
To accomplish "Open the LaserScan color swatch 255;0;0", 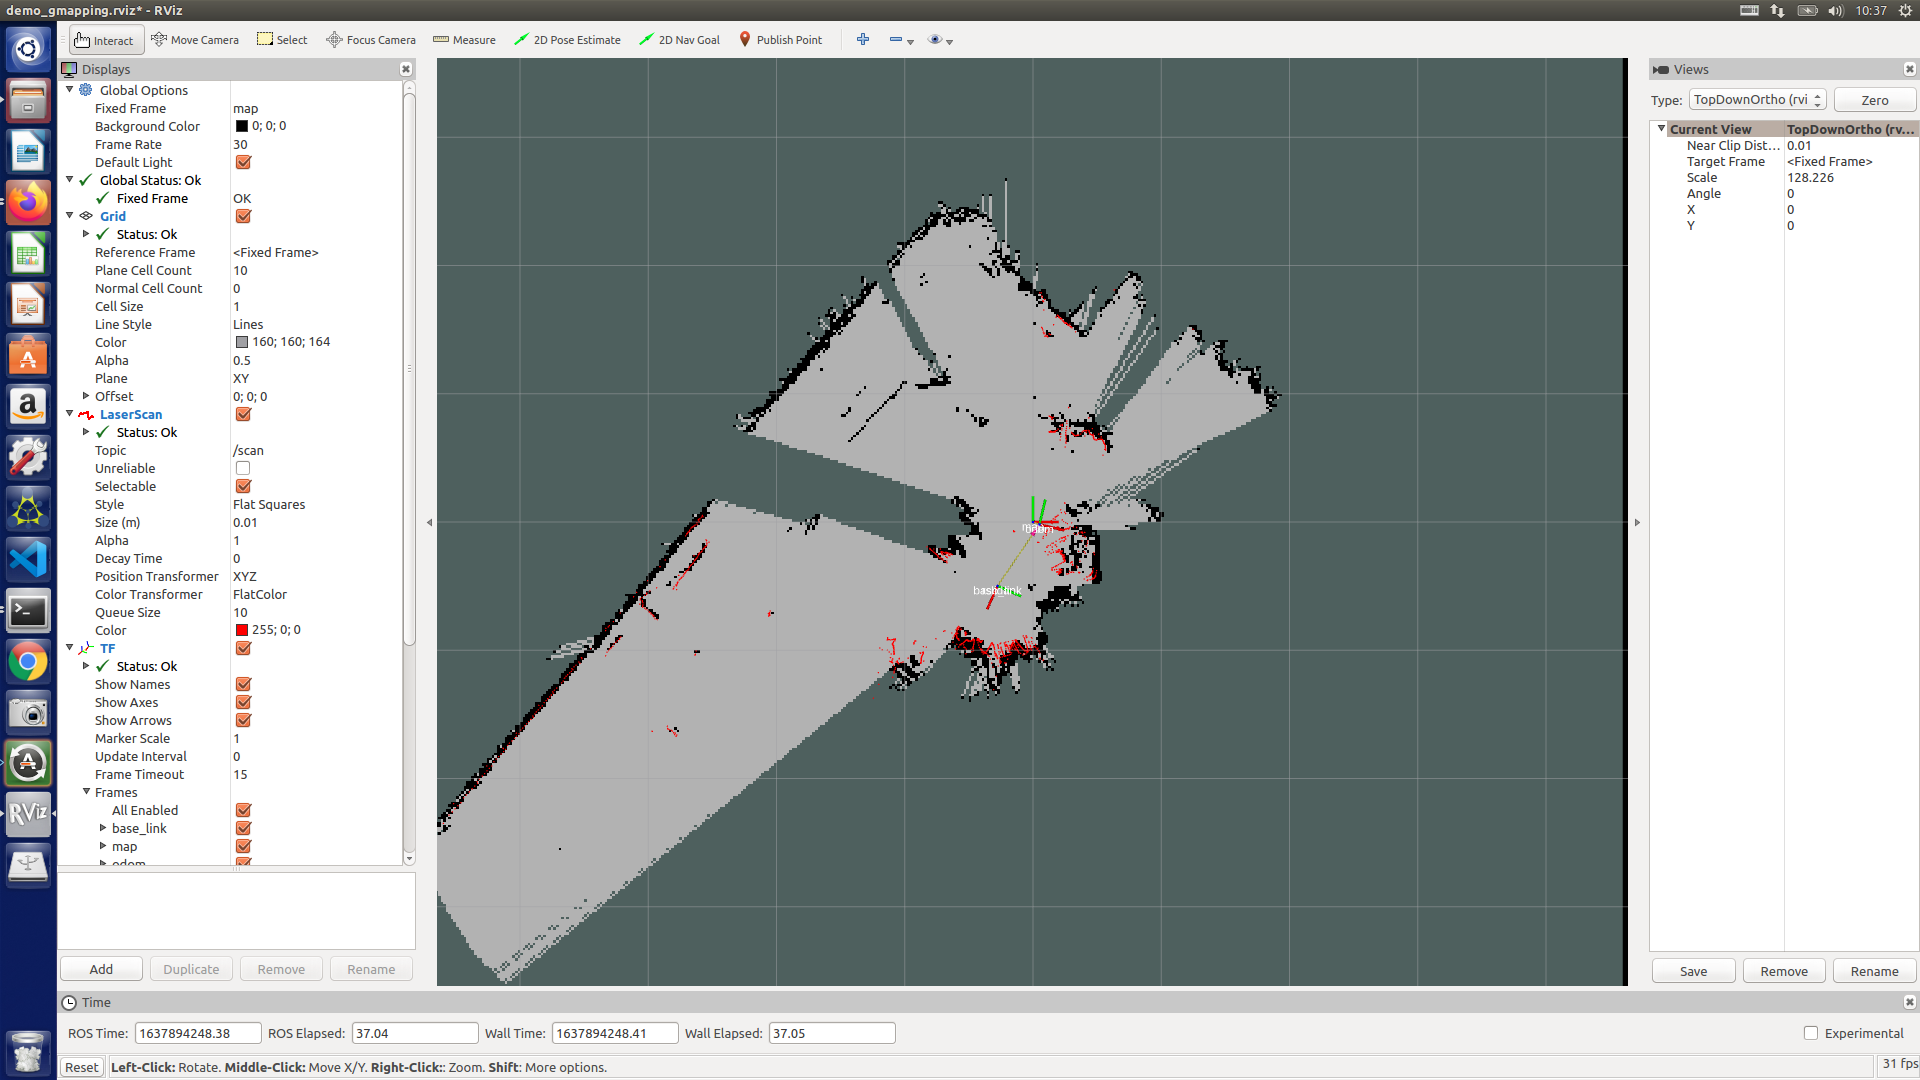I will 242,630.
